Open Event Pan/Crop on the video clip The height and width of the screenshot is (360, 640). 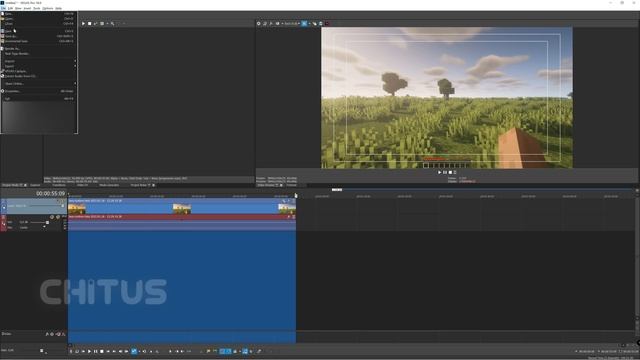284,201
